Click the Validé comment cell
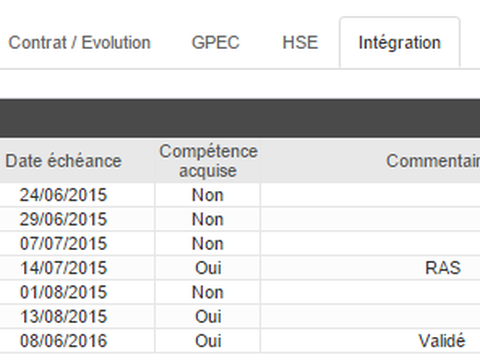The height and width of the screenshot is (360, 480). coord(370,341)
